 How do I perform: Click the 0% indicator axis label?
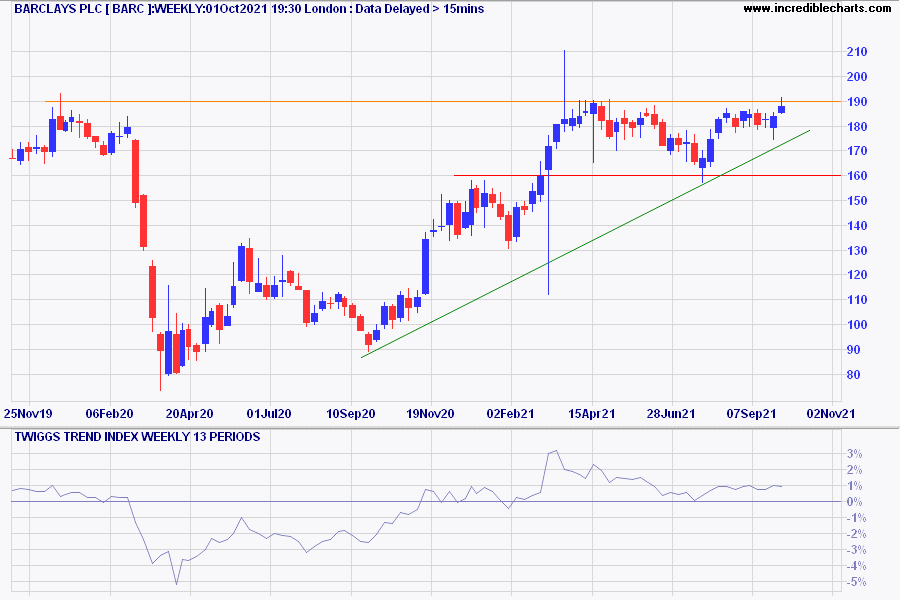pos(855,502)
